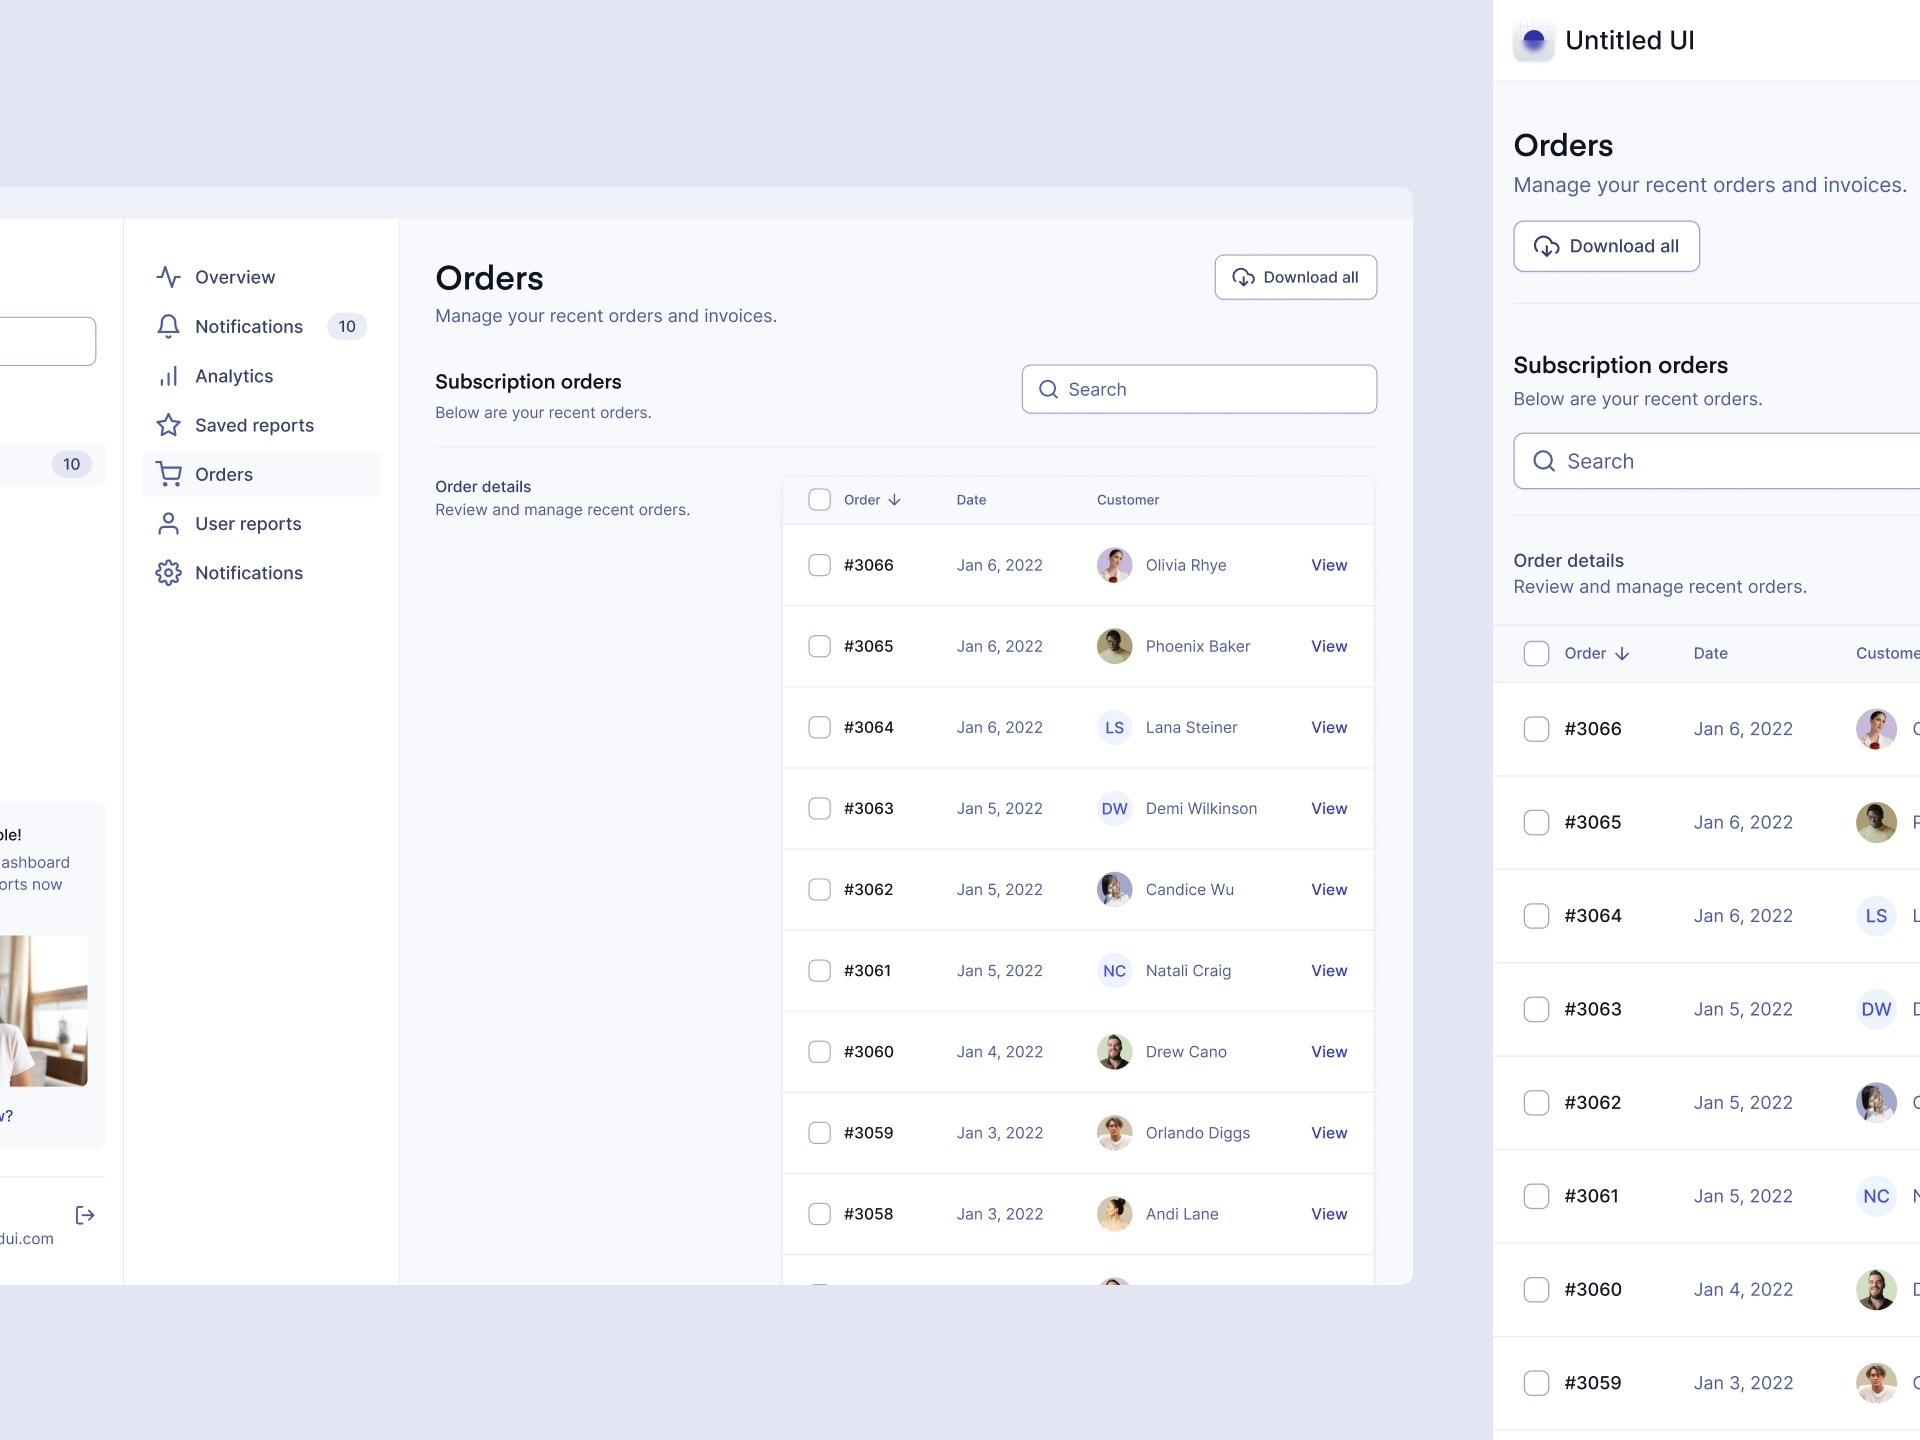Screen dimensions: 1920x1440
Task: Click the Notifications bell icon
Action: pos(168,326)
